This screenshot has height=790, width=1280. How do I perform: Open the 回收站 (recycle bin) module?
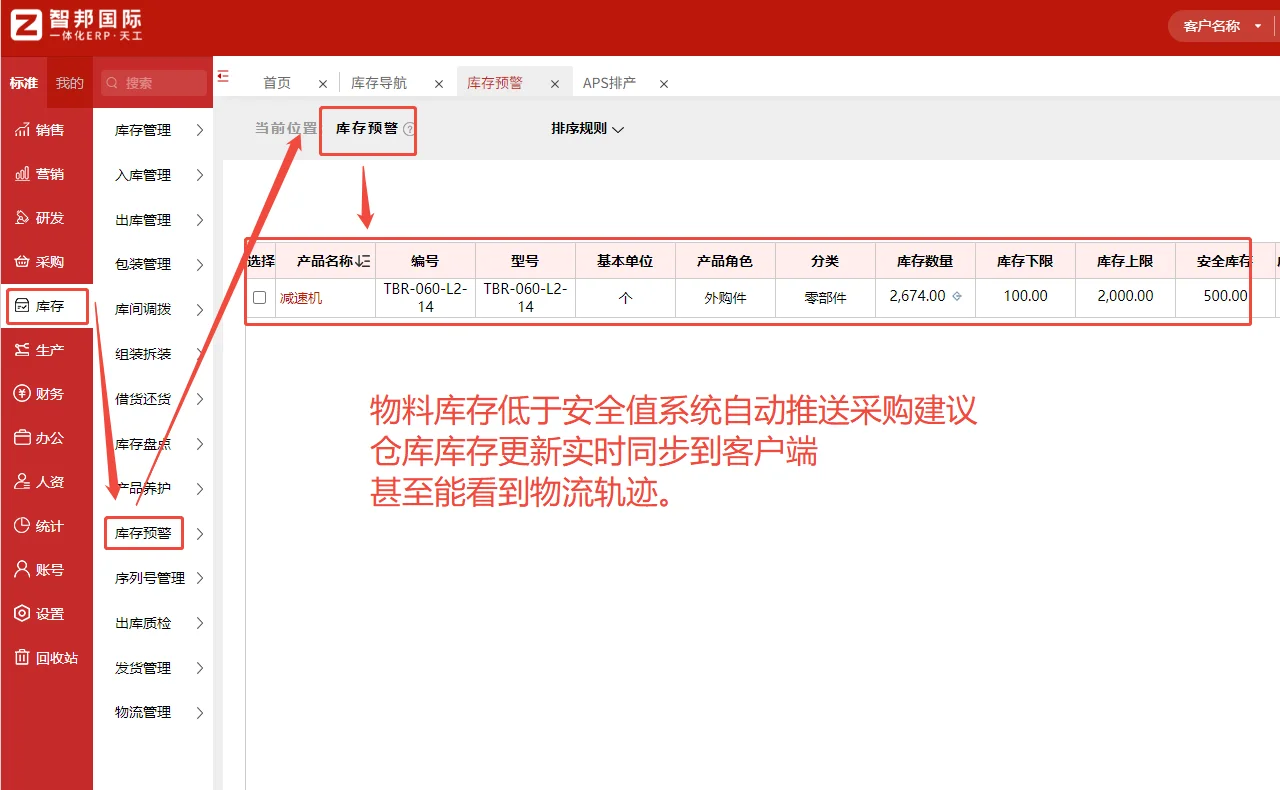47,657
